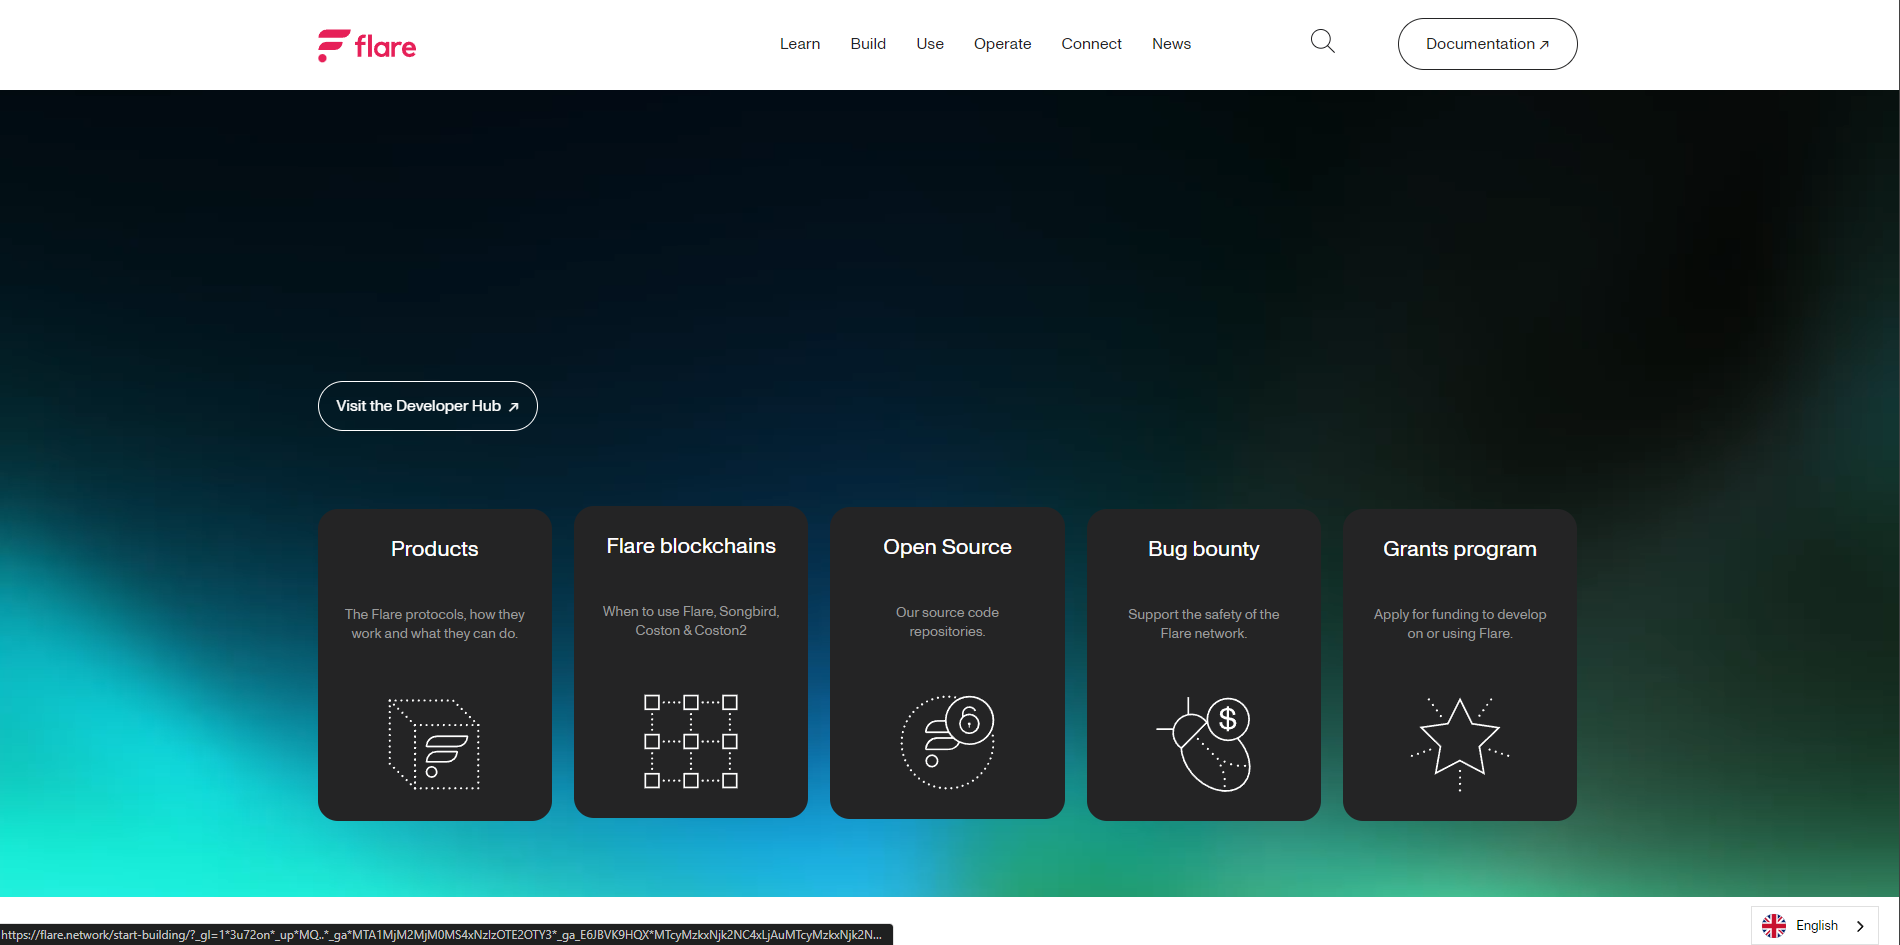Click the Documentation button

coord(1487,44)
